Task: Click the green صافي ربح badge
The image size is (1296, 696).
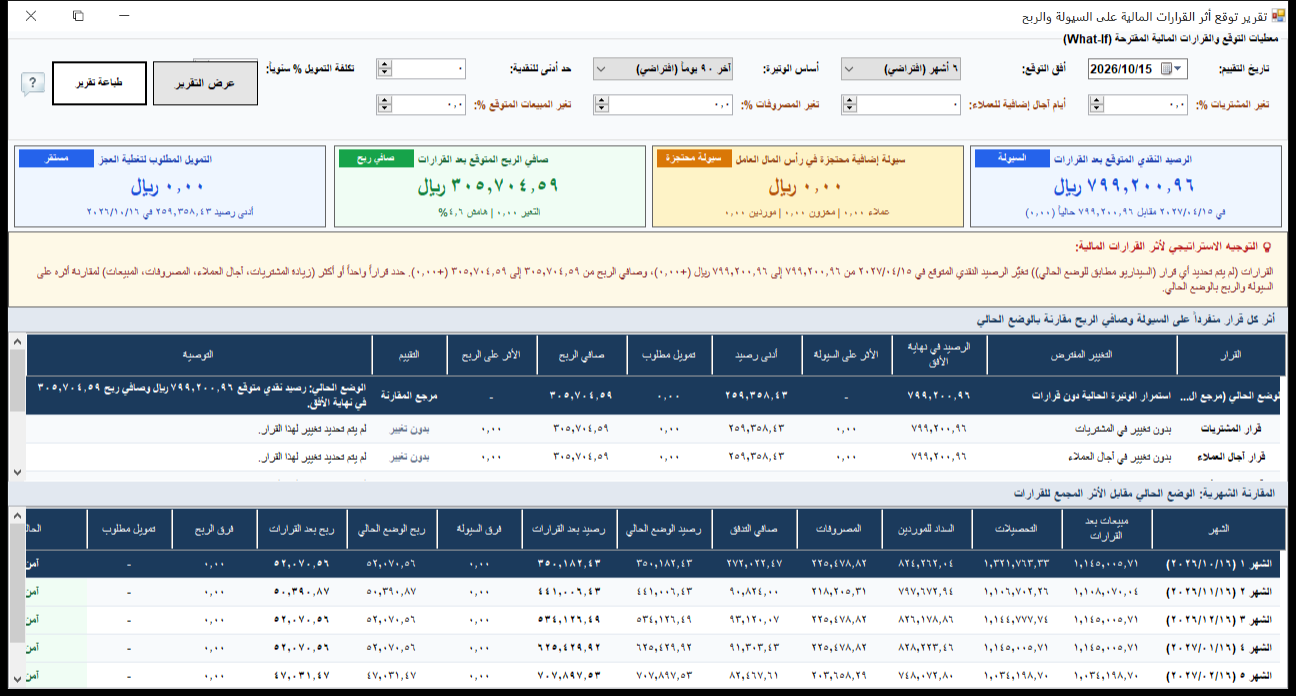Action: point(376,159)
